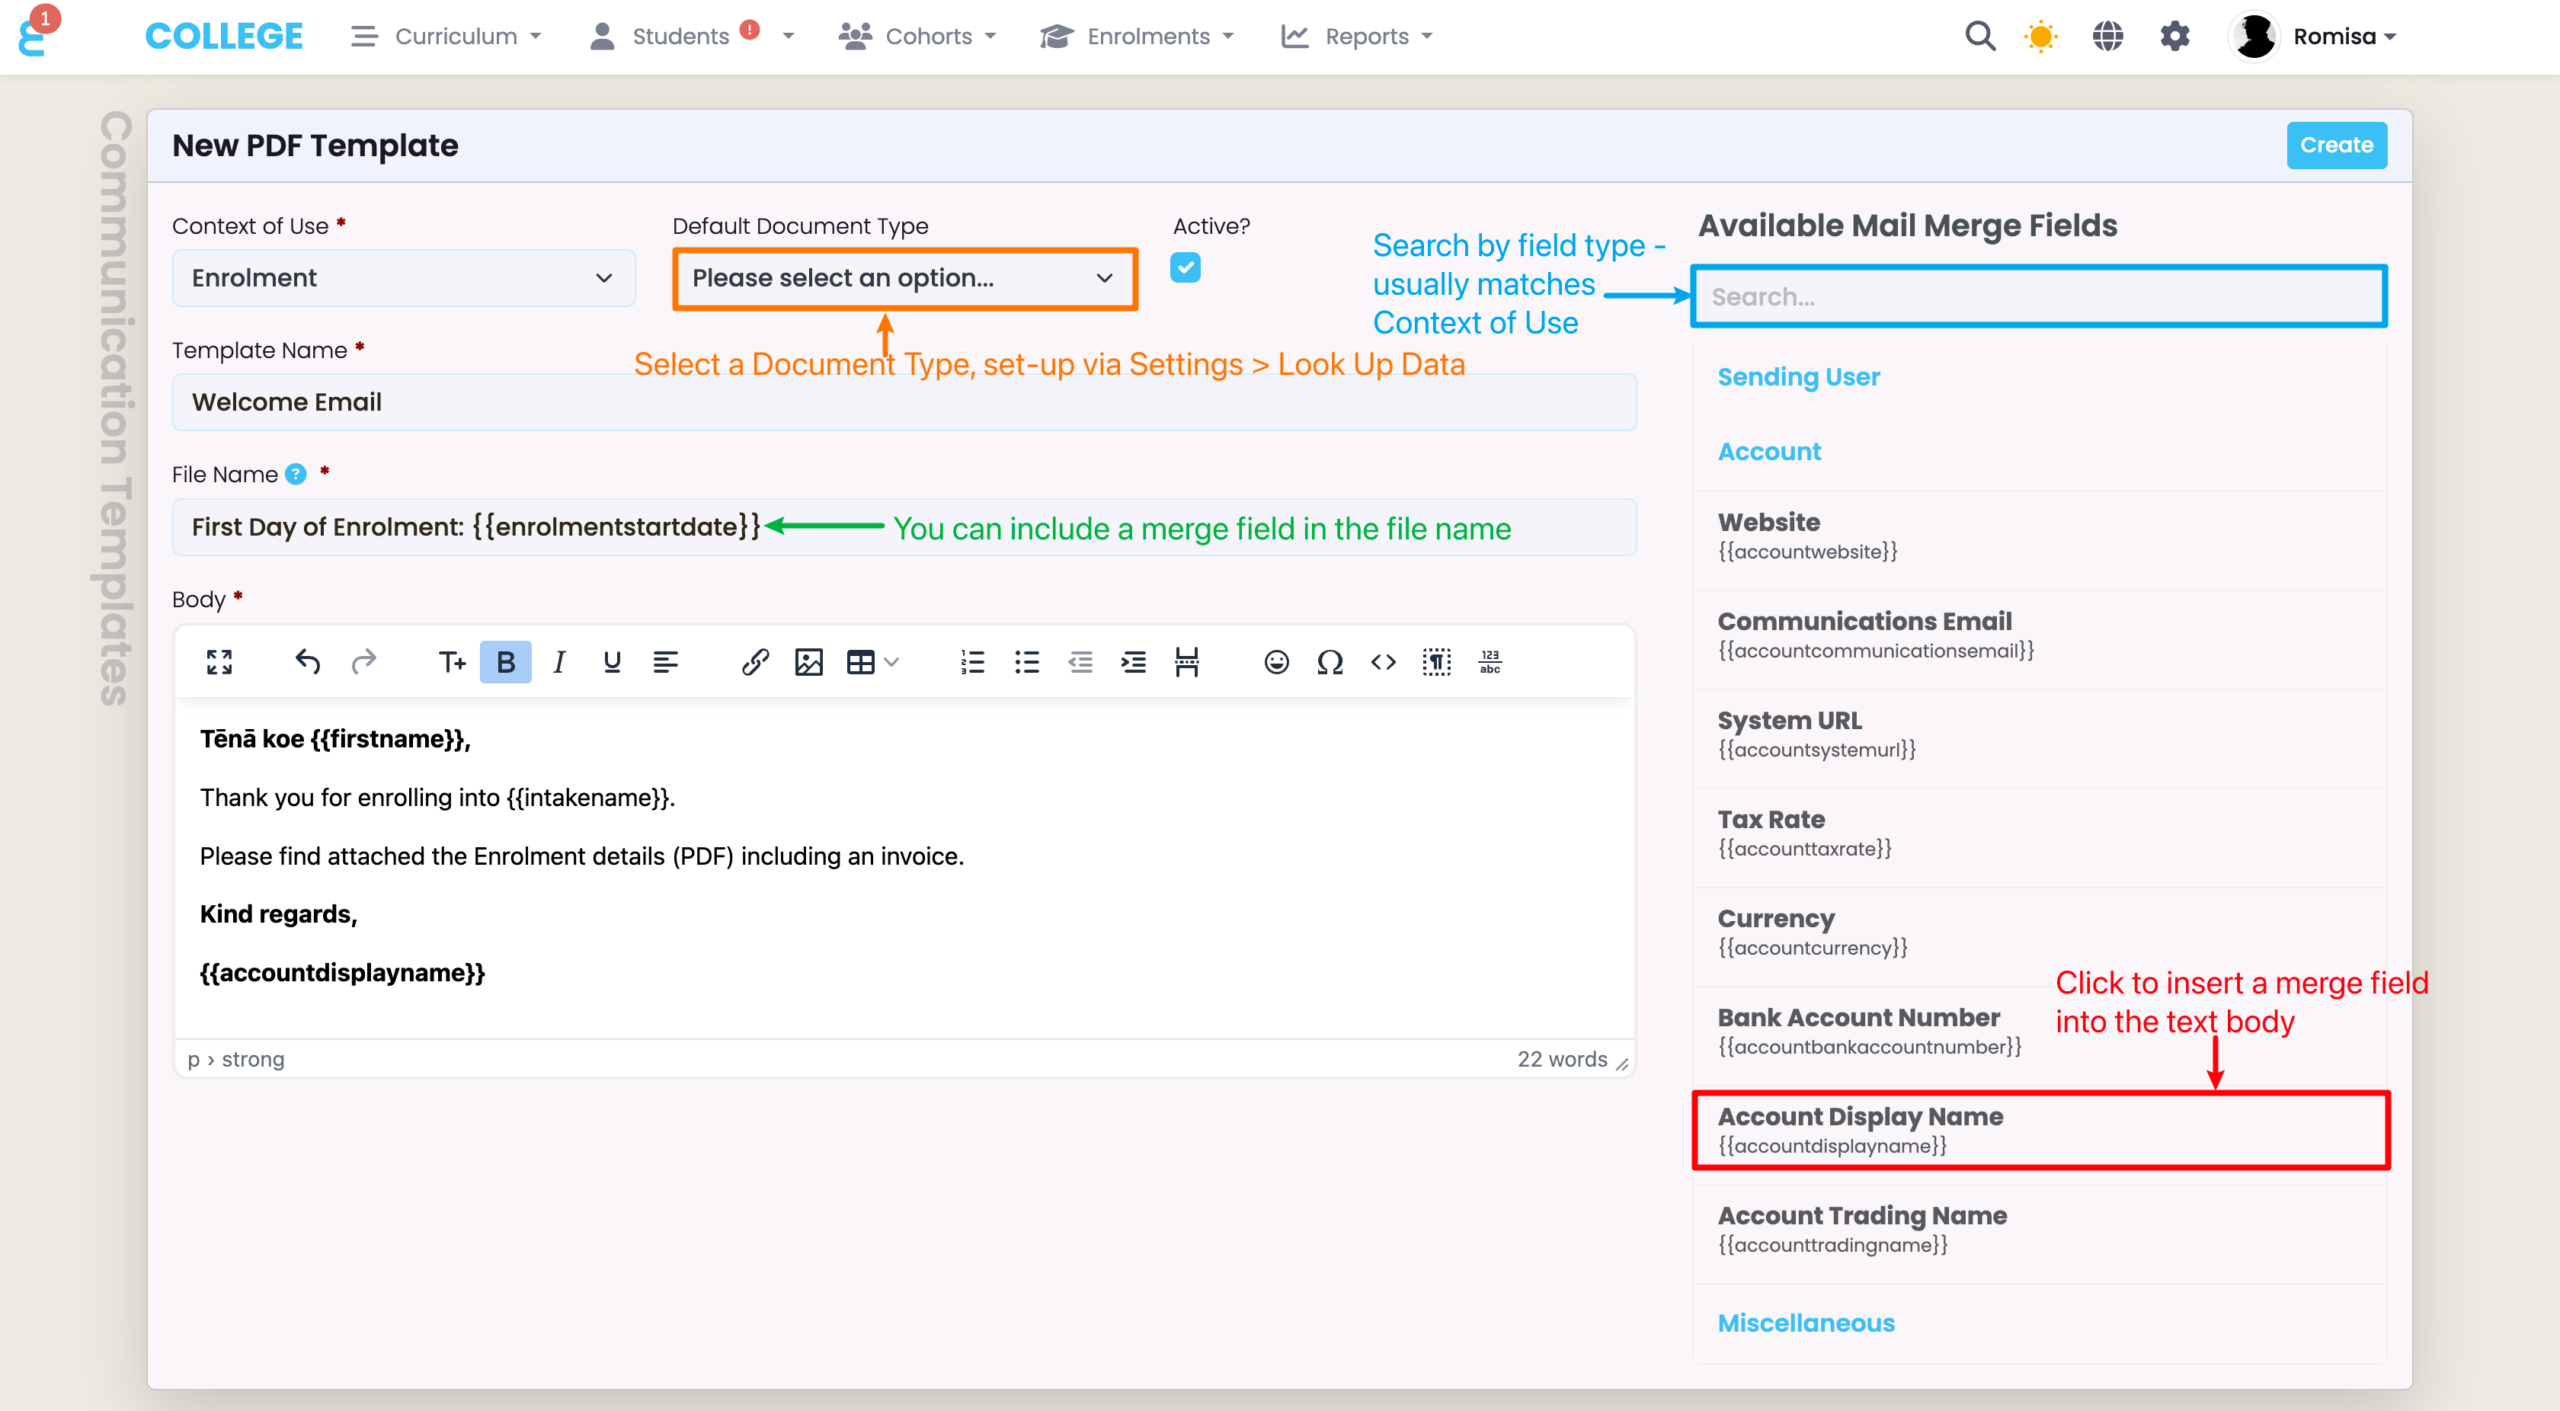
Task: Click the page break icon
Action: 1187,662
